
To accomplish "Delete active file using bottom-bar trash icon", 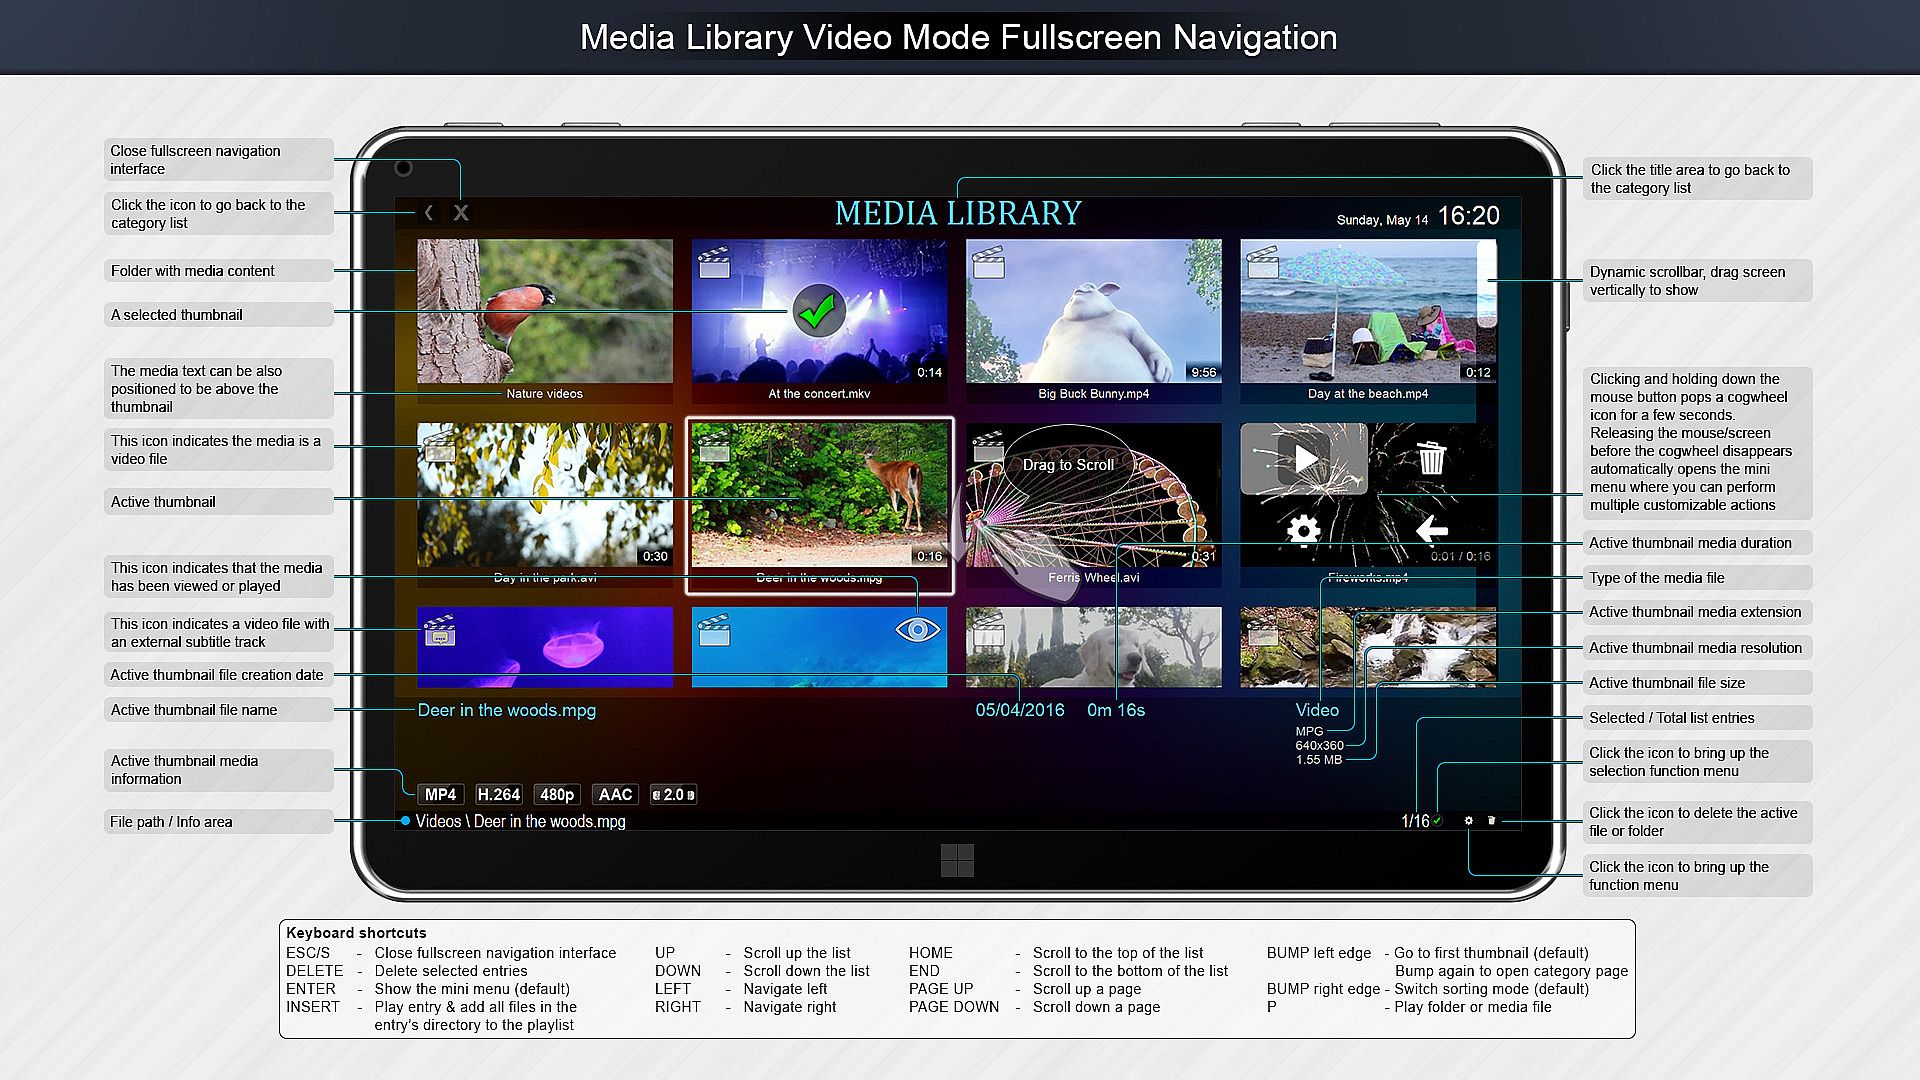I will pos(1491,821).
